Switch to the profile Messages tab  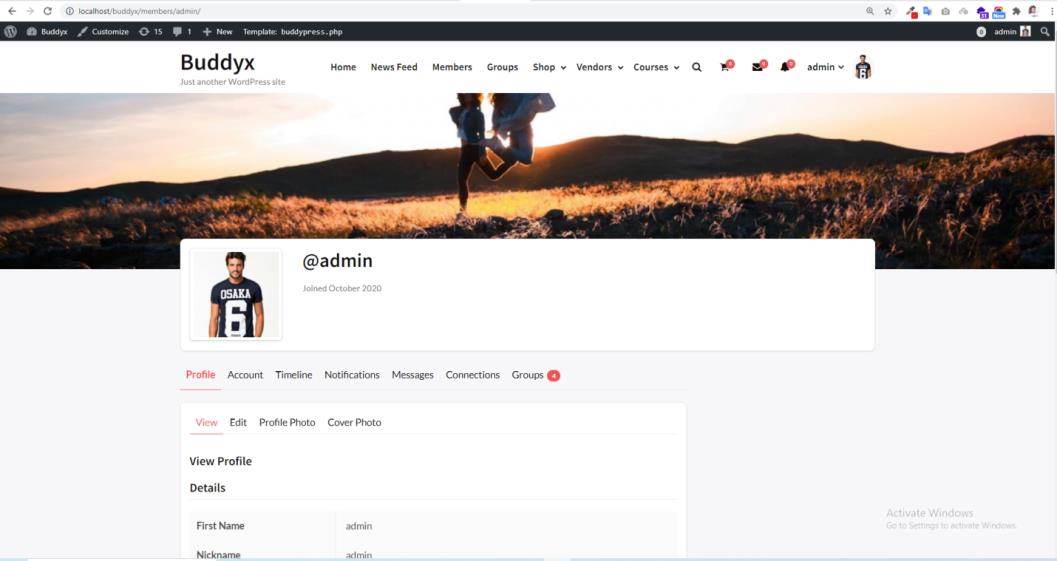pos(413,375)
